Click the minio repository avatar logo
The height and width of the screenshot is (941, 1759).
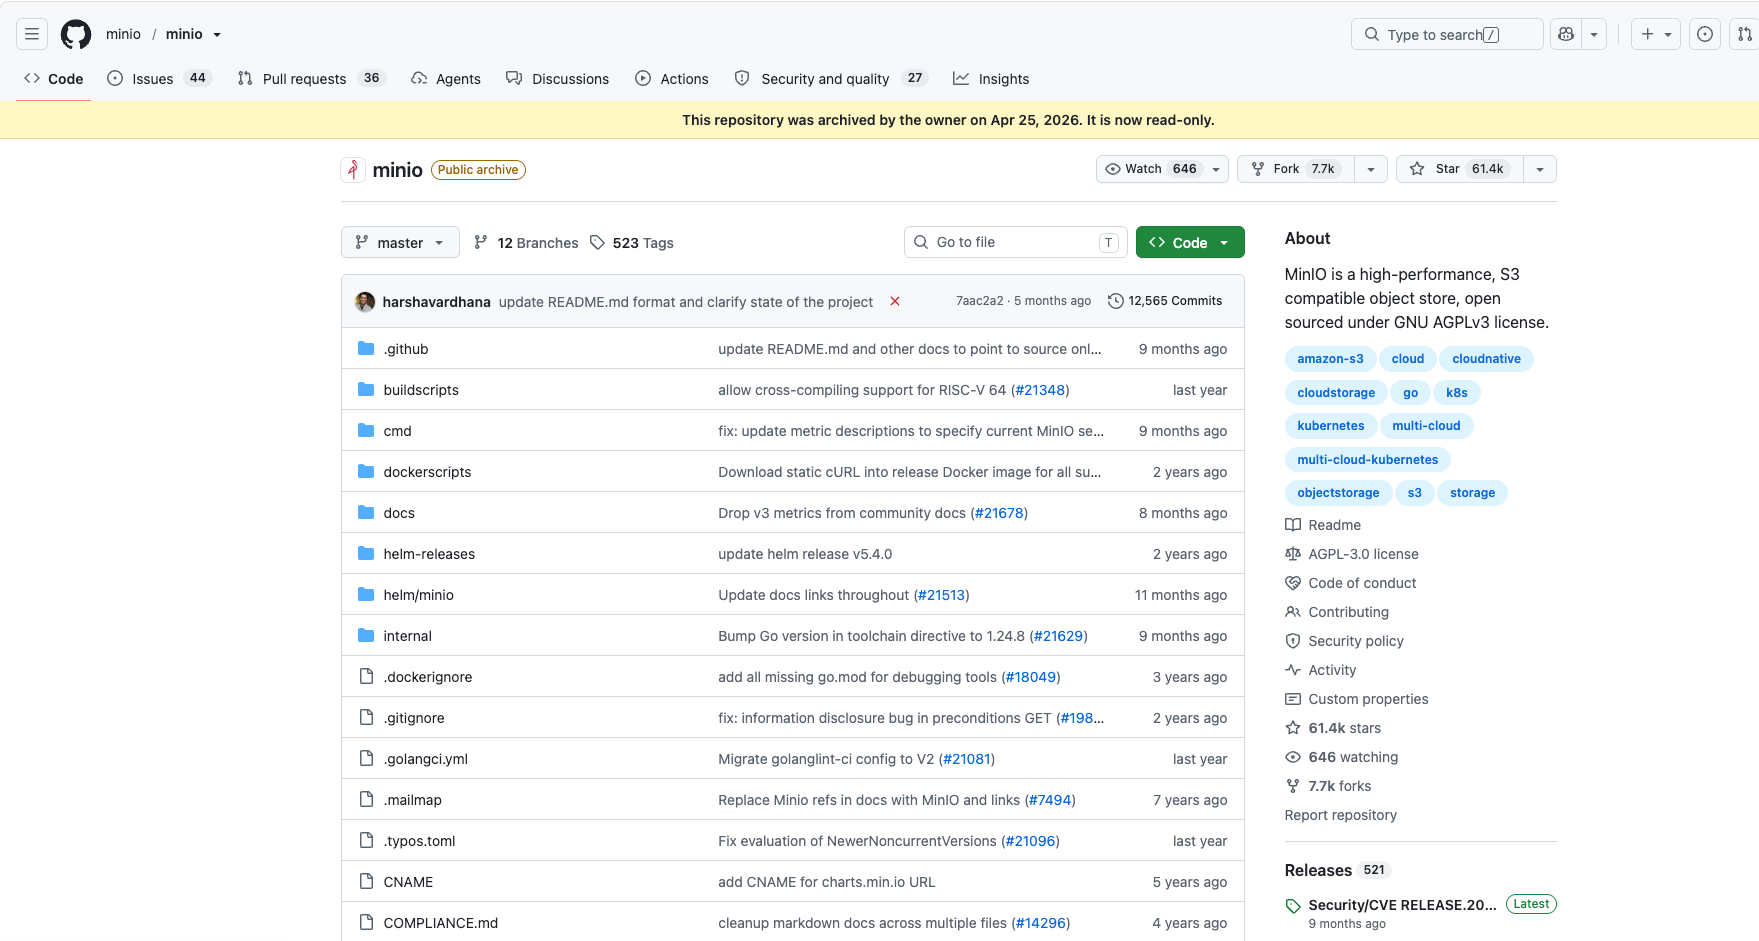point(352,170)
